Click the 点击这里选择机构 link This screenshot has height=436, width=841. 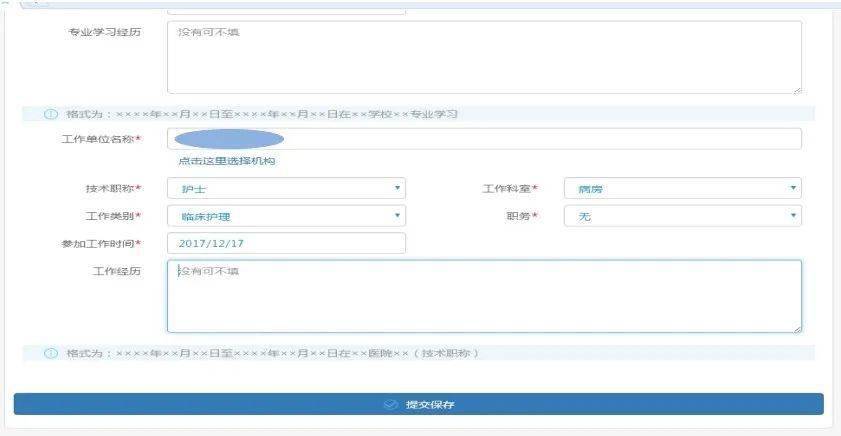(226, 161)
